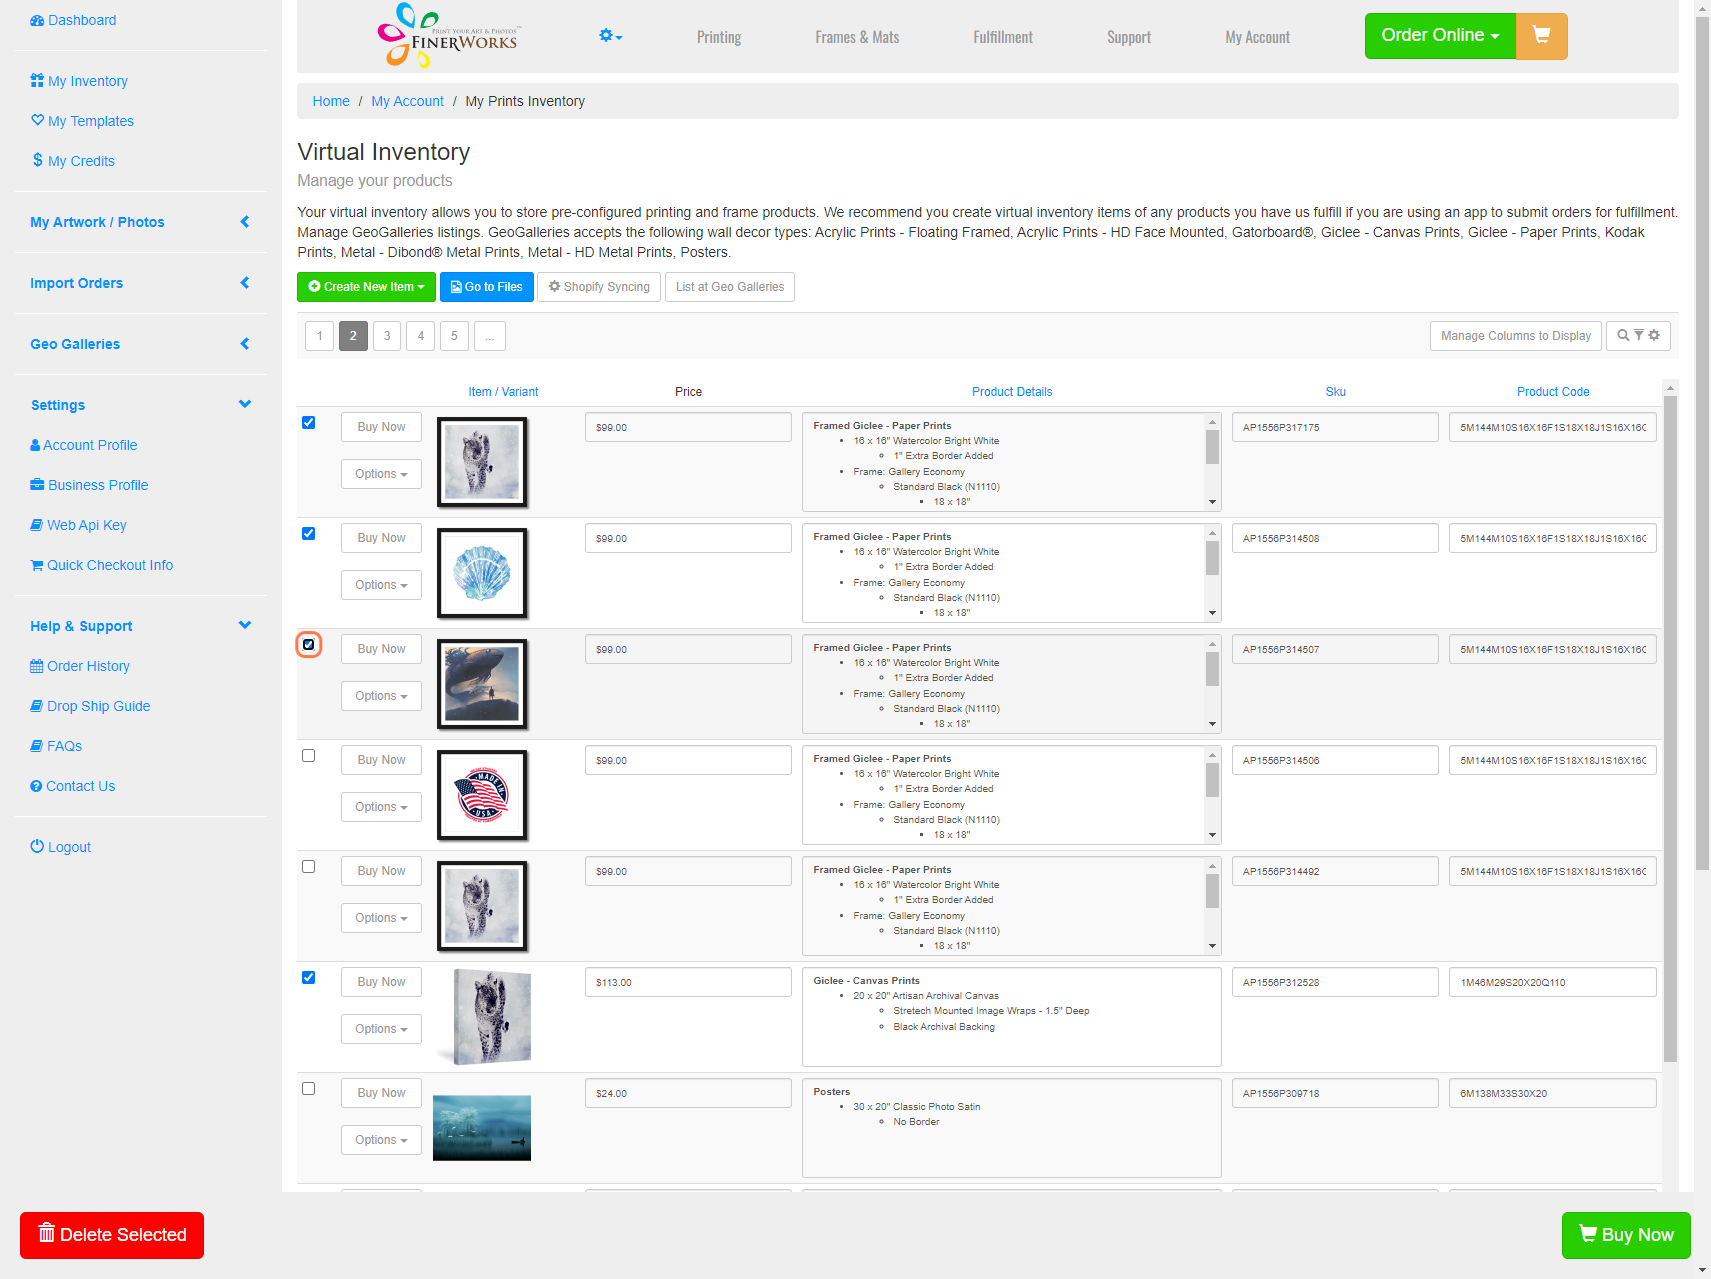
Task: Open the Create New Item dropdown
Action: [366, 287]
